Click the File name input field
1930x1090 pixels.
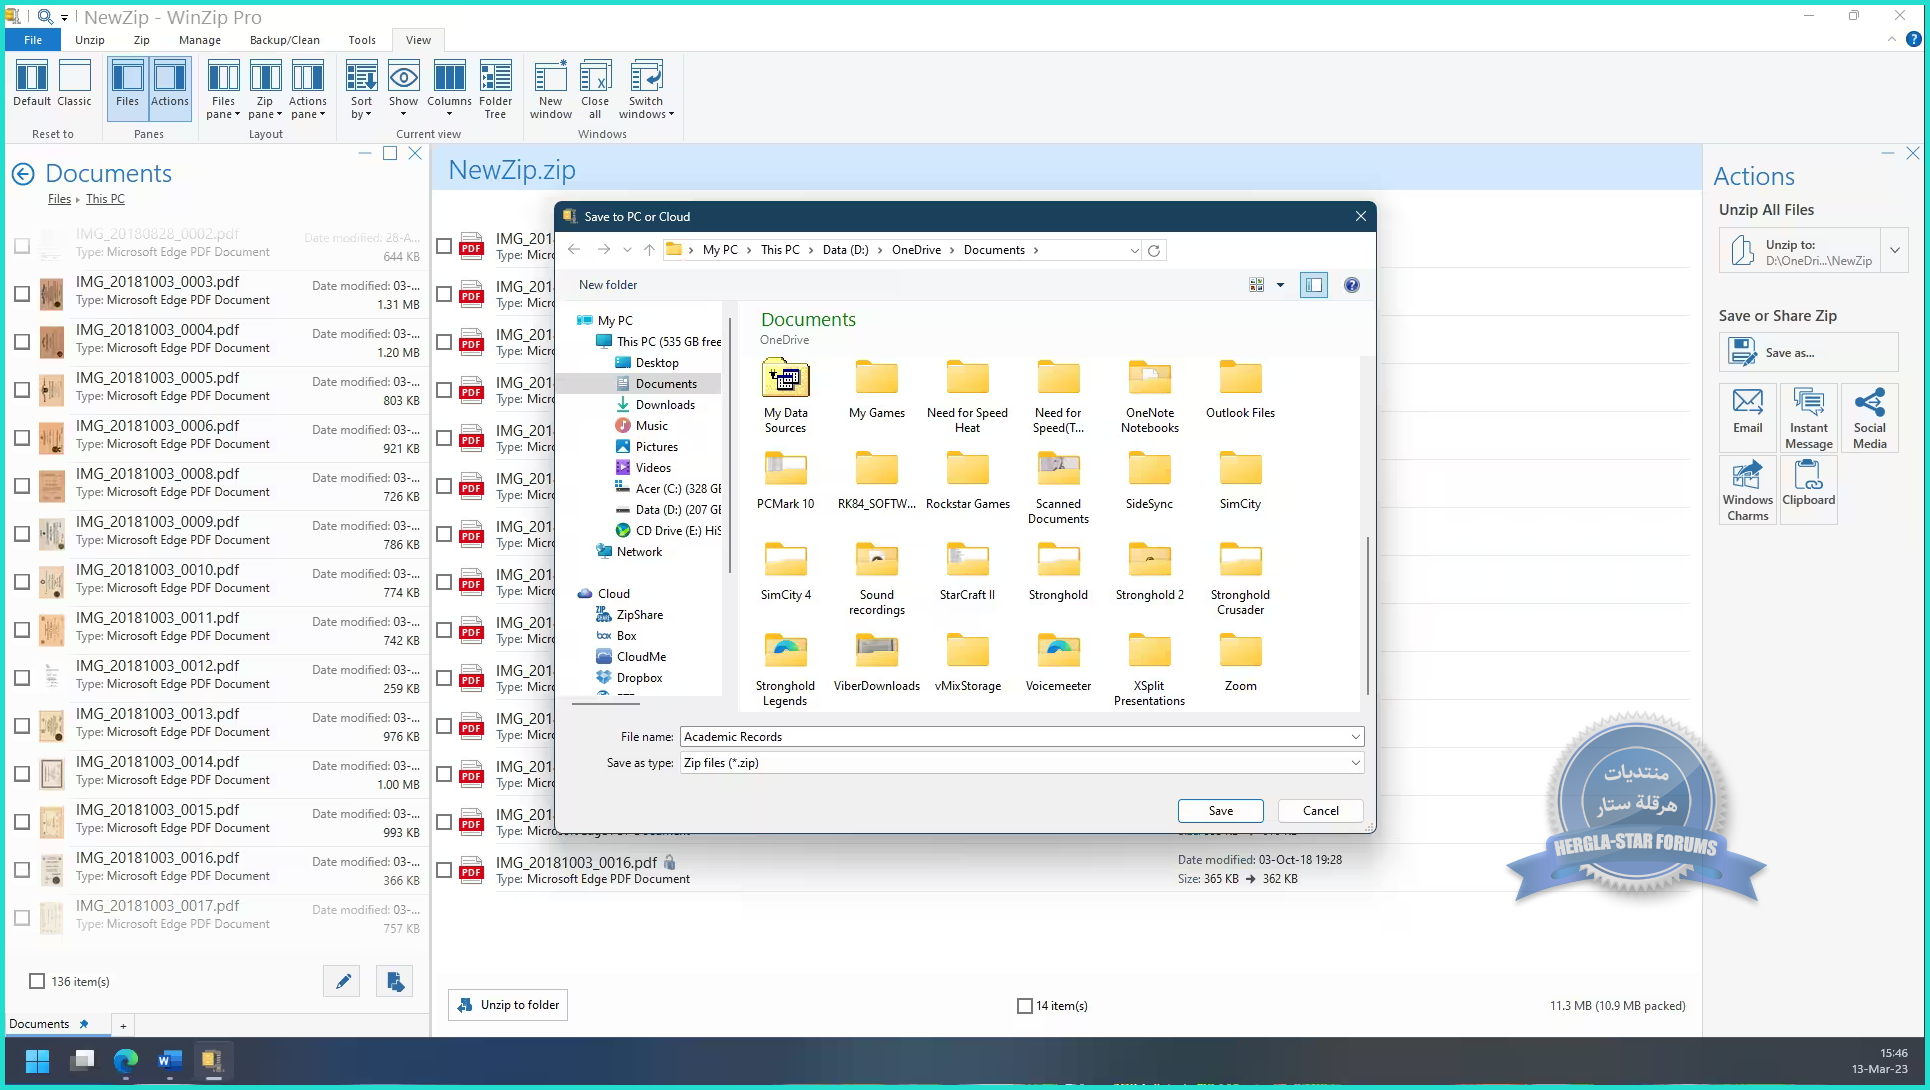tap(1014, 737)
